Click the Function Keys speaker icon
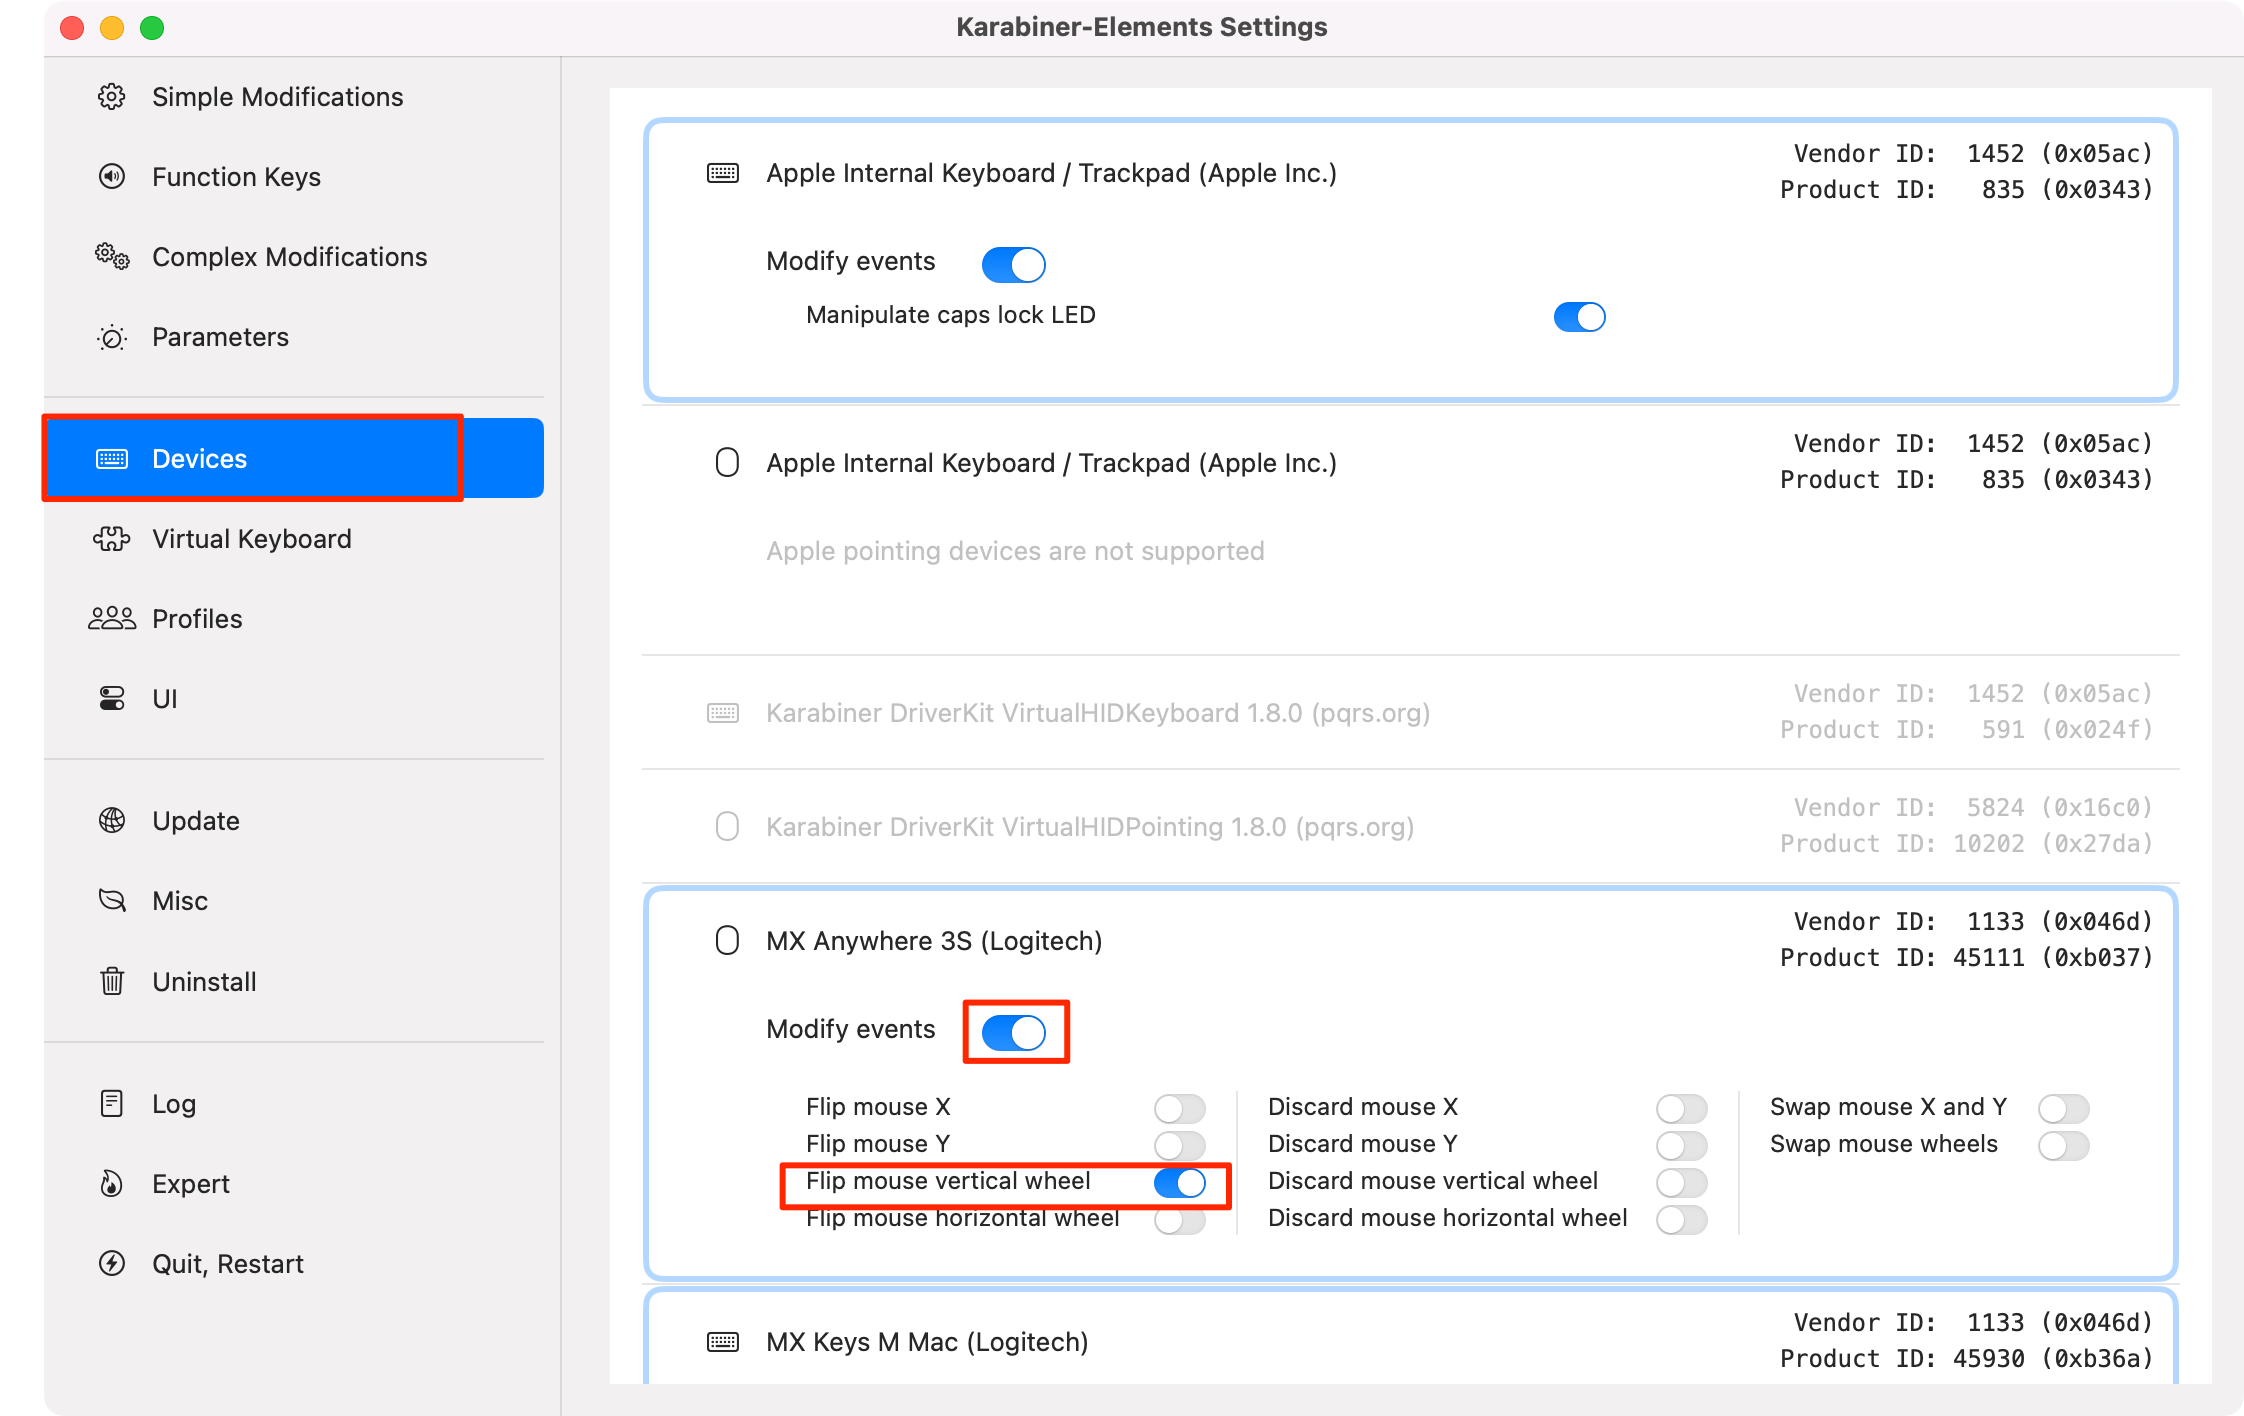This screenshot has width=2244, height=1416. (112, 177)
